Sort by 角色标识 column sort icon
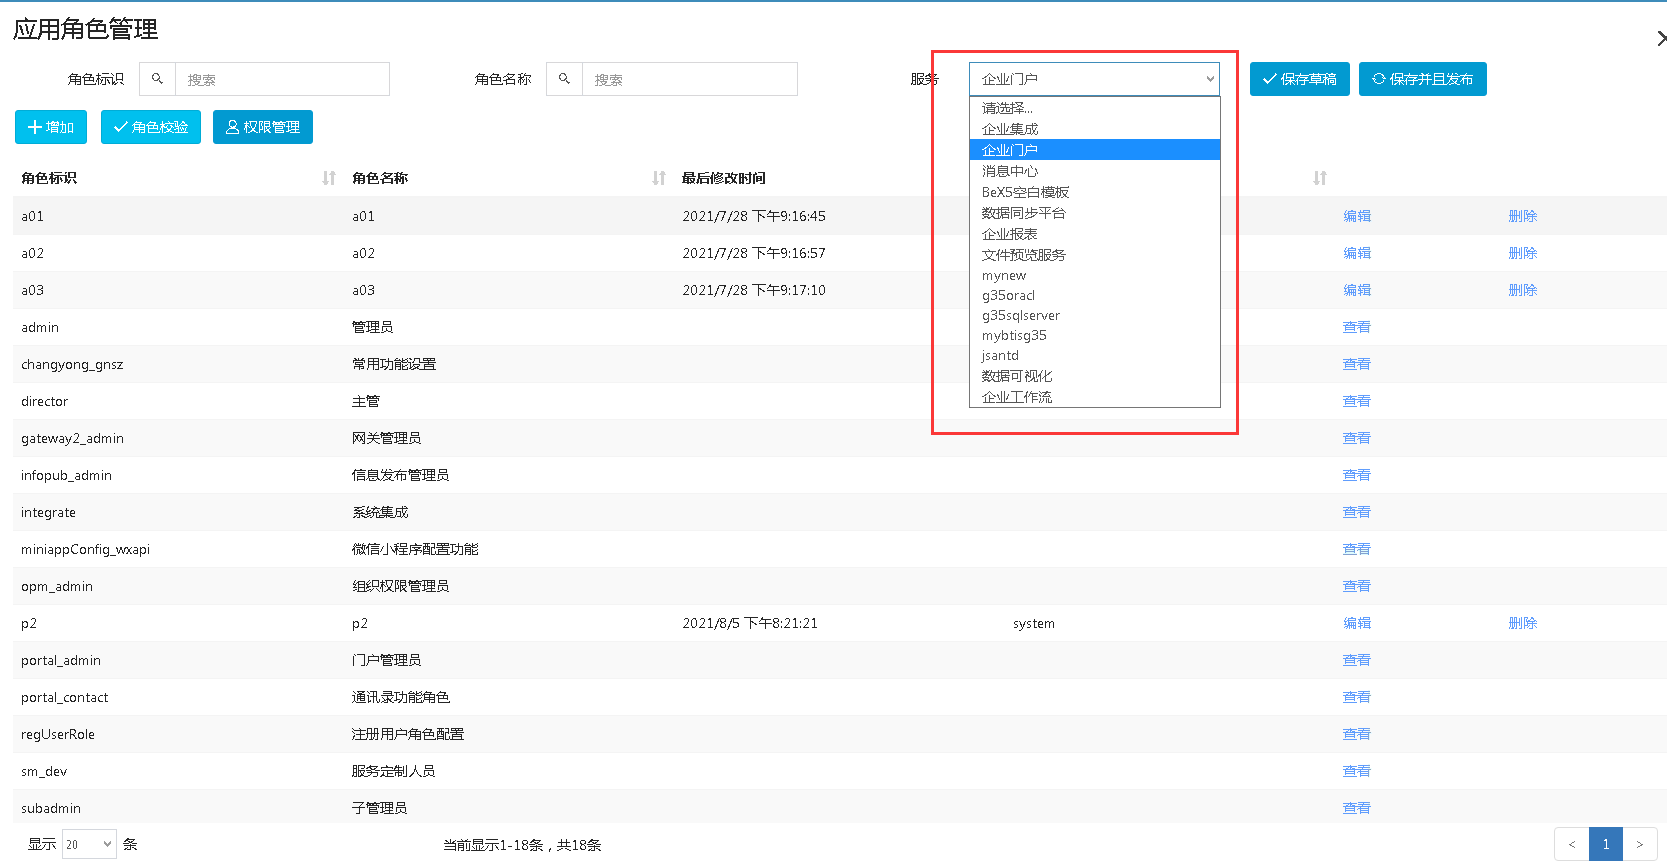This screenshot has height=867, width=1667. tap(329, 178)
